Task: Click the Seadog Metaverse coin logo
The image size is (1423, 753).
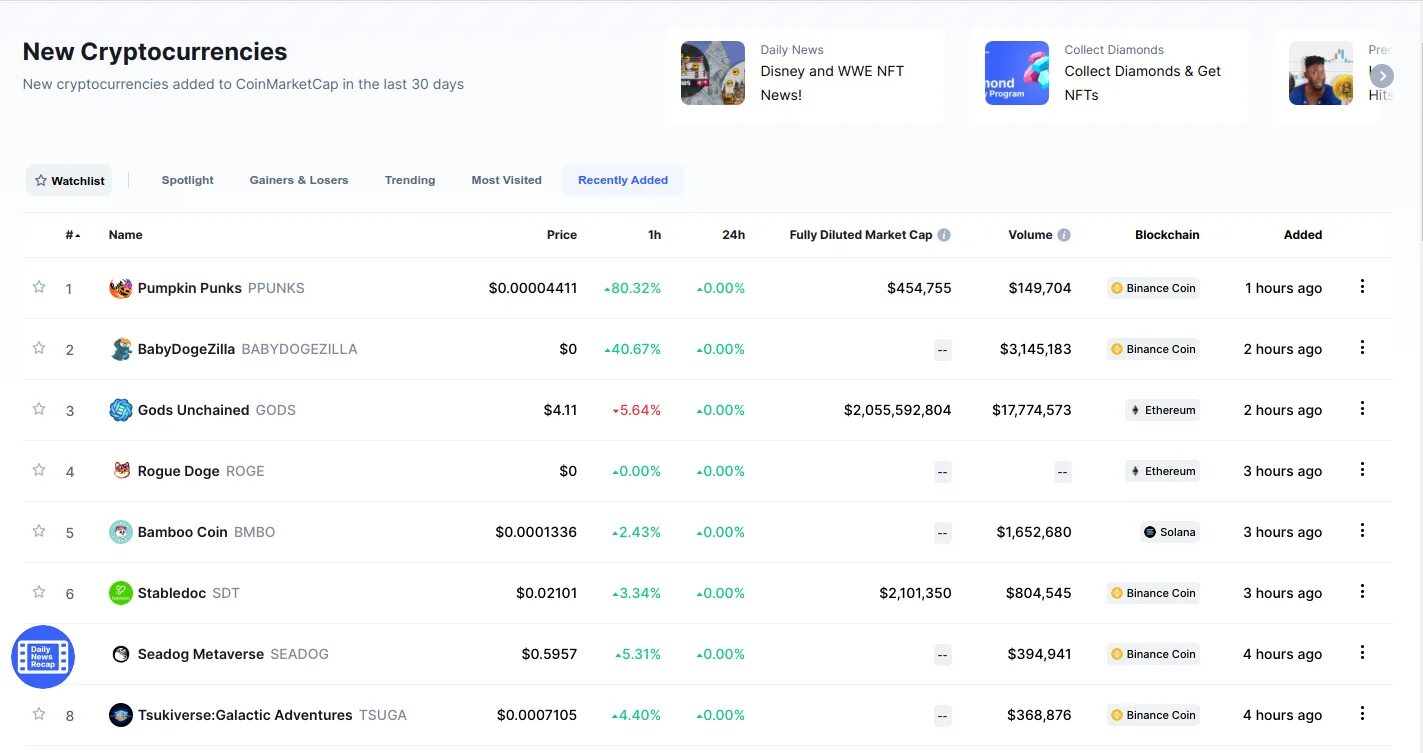Action: (121, 654)
